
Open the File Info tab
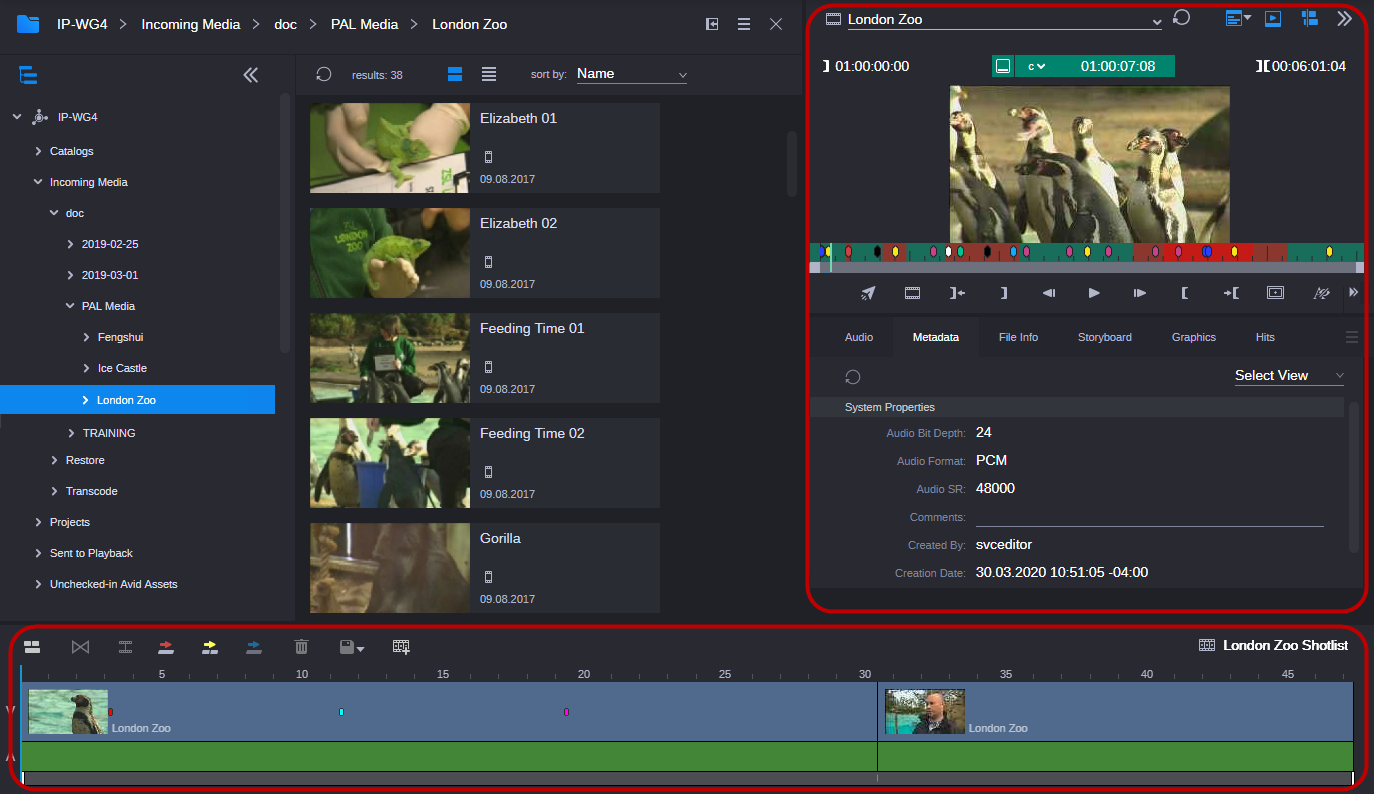click(1018, 337)
